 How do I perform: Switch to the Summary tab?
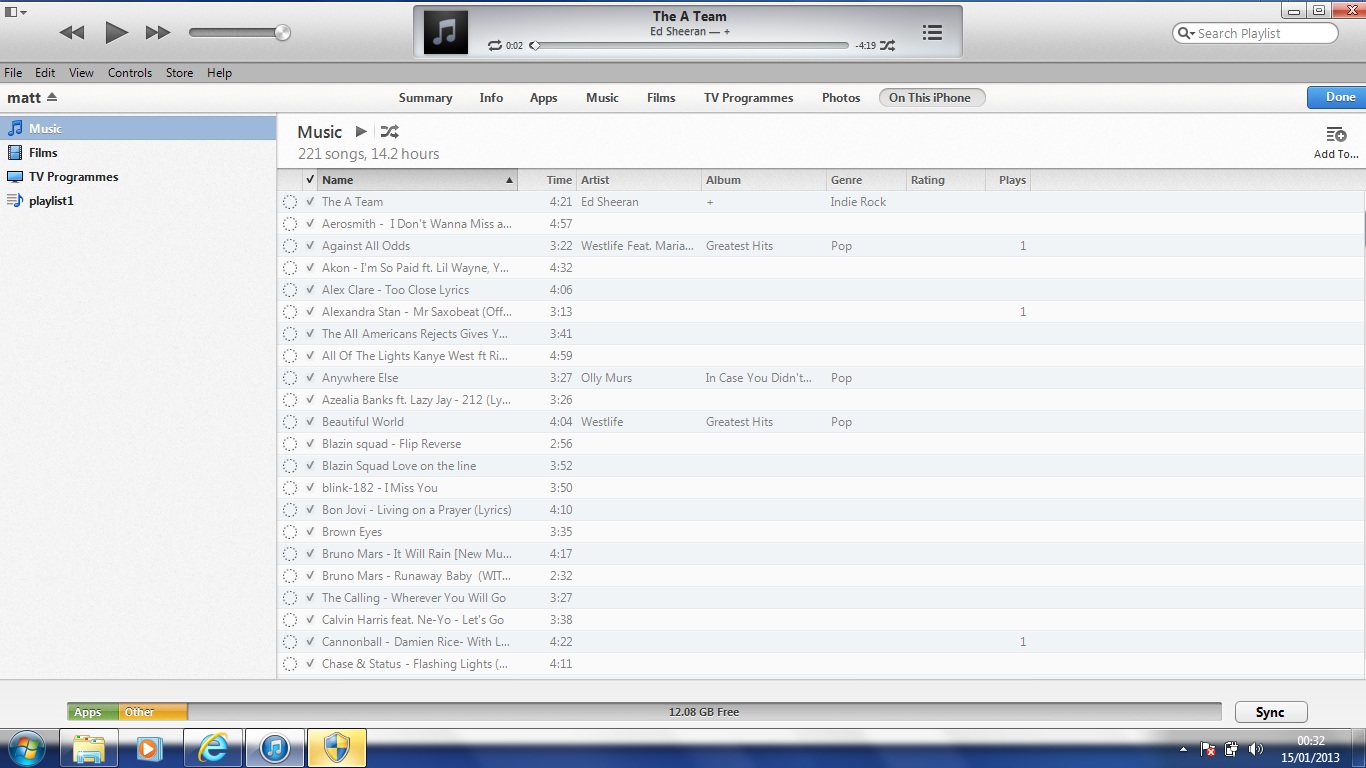[x=425, y=98]
